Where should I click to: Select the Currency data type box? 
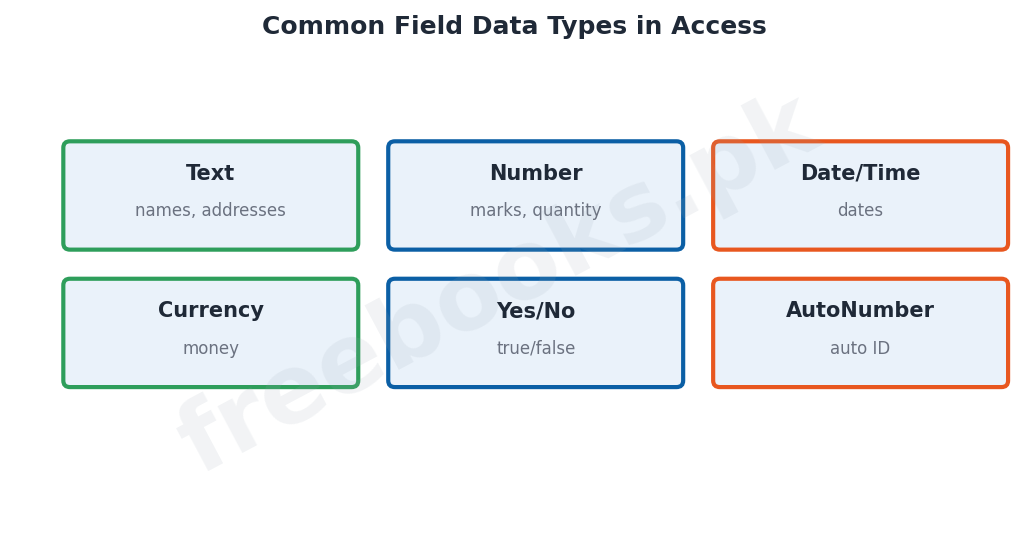coord(211,333)
